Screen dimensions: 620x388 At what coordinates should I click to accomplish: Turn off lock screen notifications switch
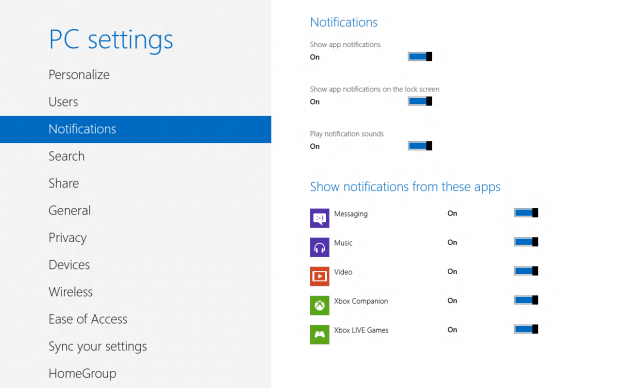tap(420, 101)
